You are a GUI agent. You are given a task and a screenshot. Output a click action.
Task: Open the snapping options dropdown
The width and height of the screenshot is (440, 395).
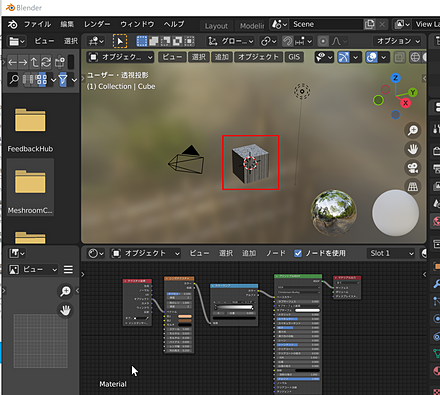coord(303,41)
